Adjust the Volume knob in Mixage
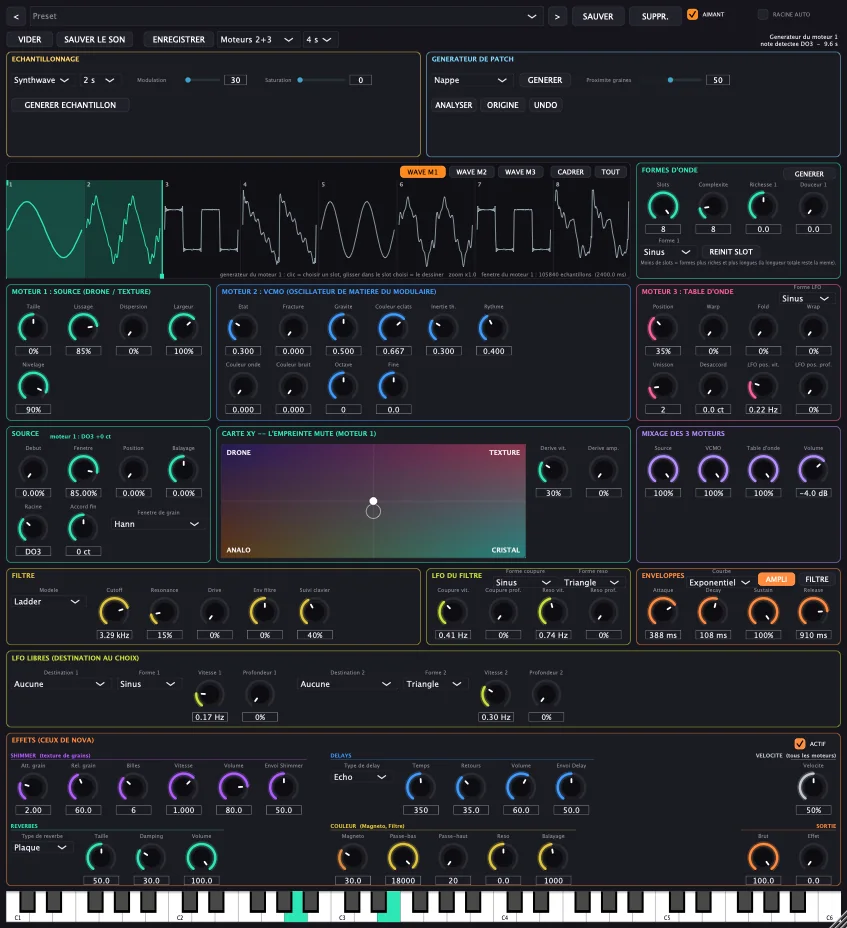 [x=813, y=470]
